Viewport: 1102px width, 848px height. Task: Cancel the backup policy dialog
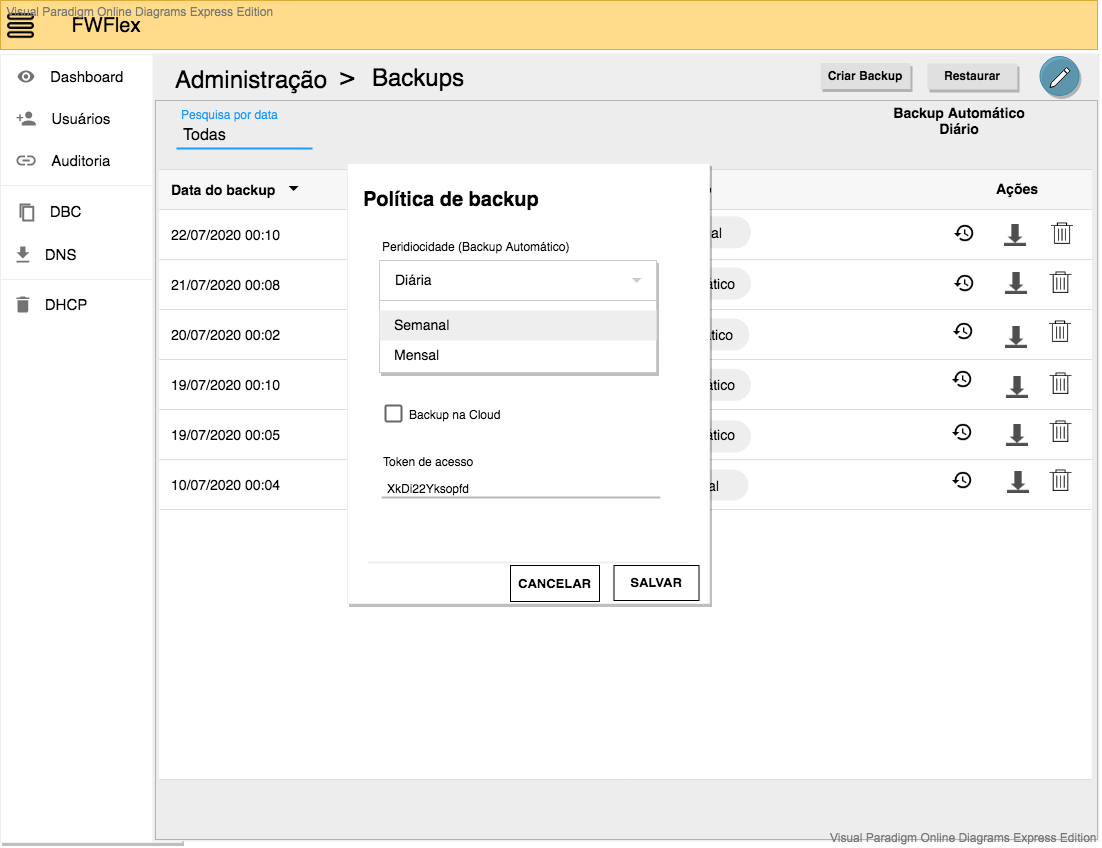555,583
